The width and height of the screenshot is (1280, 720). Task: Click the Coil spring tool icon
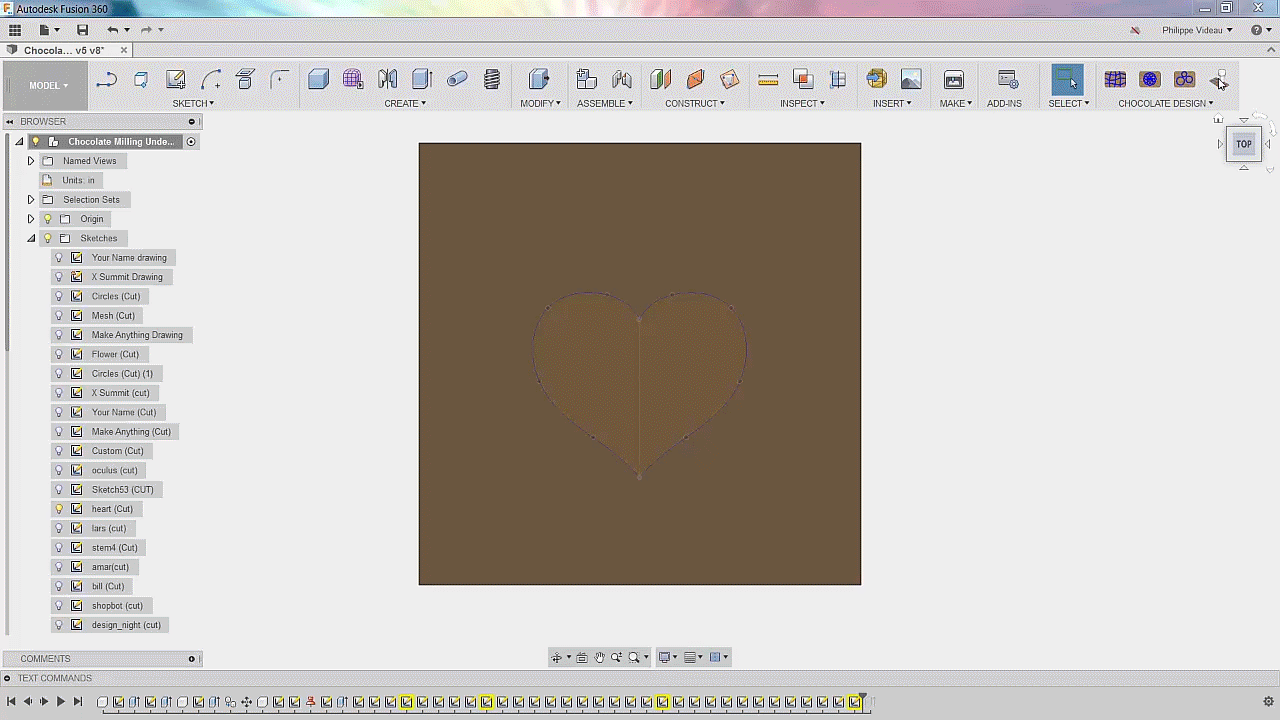(x=492, y=80)
